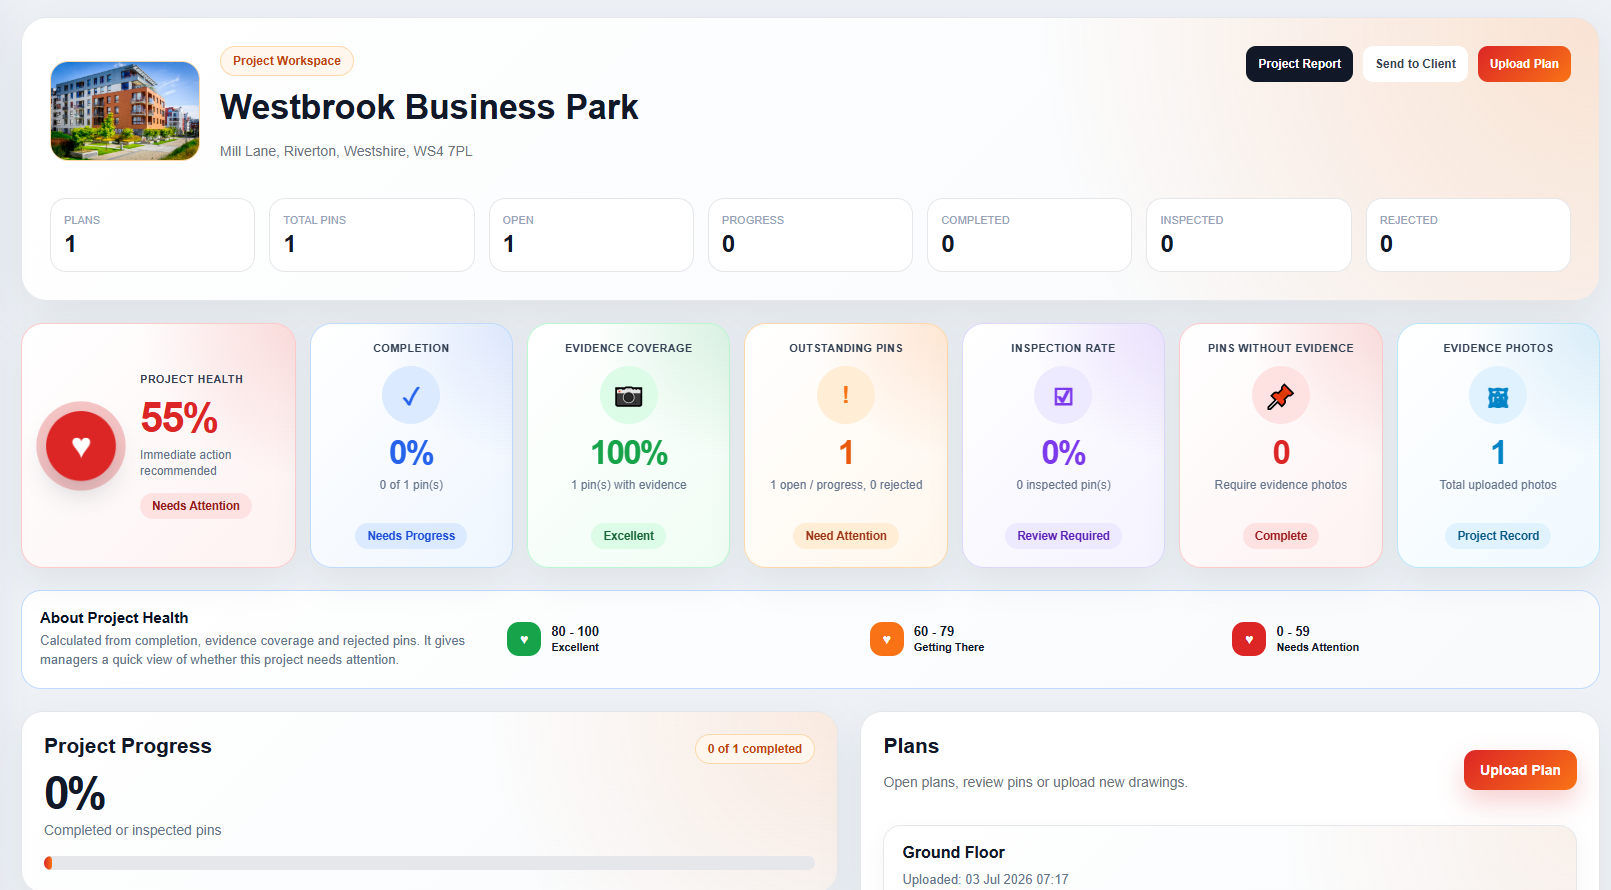
Task: Click the project progress bar
Action: pos(429,863)
